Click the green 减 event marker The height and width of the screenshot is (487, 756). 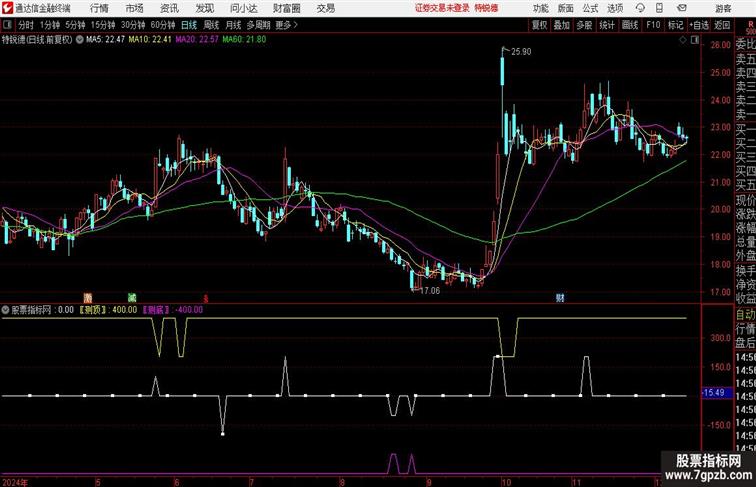point(132,298)
